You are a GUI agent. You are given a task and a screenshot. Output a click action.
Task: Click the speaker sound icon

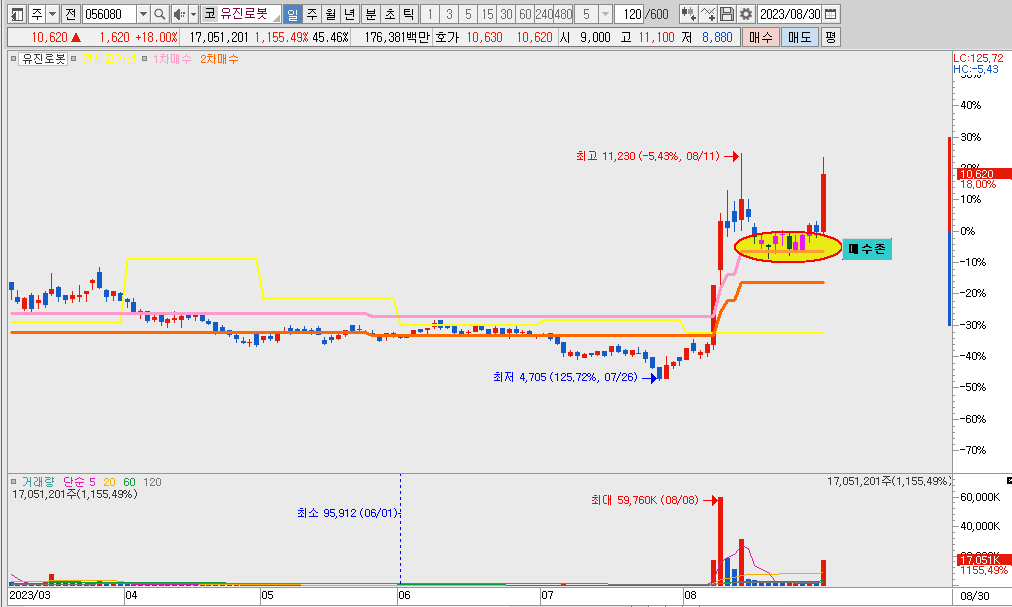178,14
